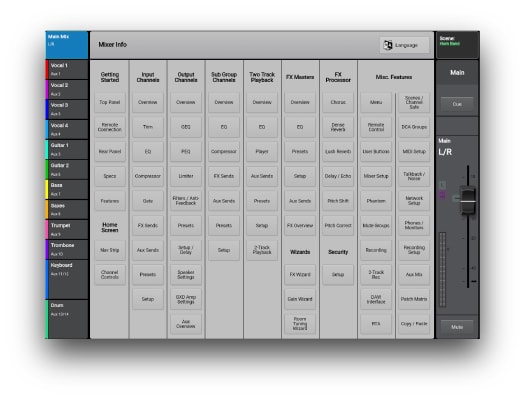Viewport: 525px width, 398px height.
Task: Click the Main output header
Action: click(457, 72)
